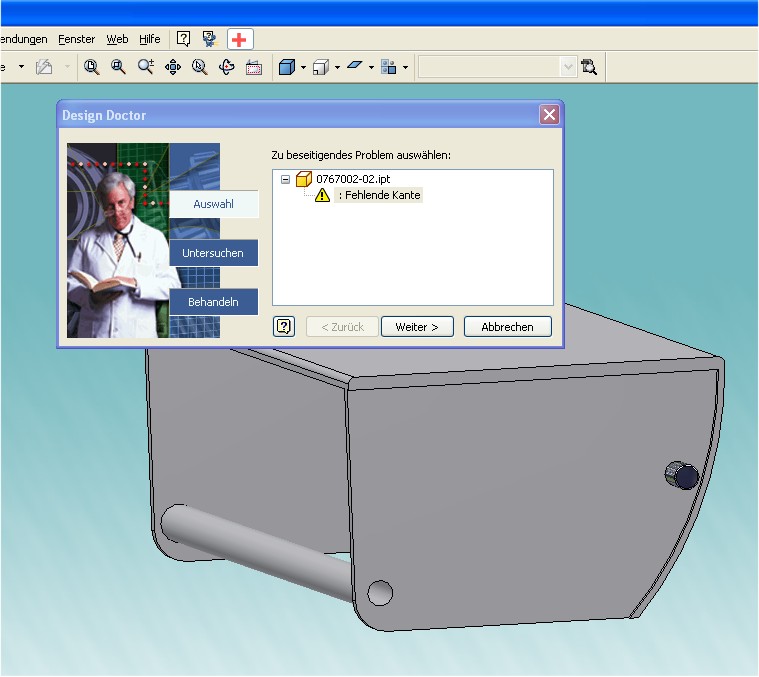This screenshot has width=759, height=677.
Task: Open the camera view dropdown arrow
Action: click(337, 67)
